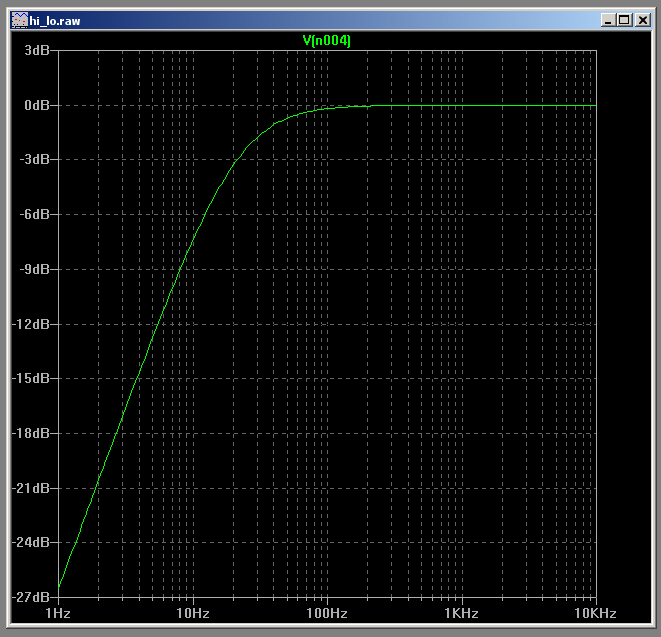Viewport: 661px width, 637px height.
Task: Click the -6dB vertical axis label
Action: (x=36, y=215)
